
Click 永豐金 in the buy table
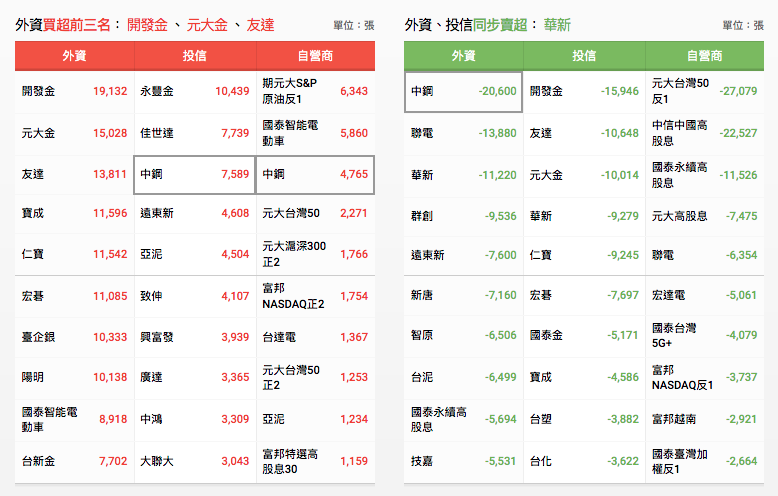(157, 91)
